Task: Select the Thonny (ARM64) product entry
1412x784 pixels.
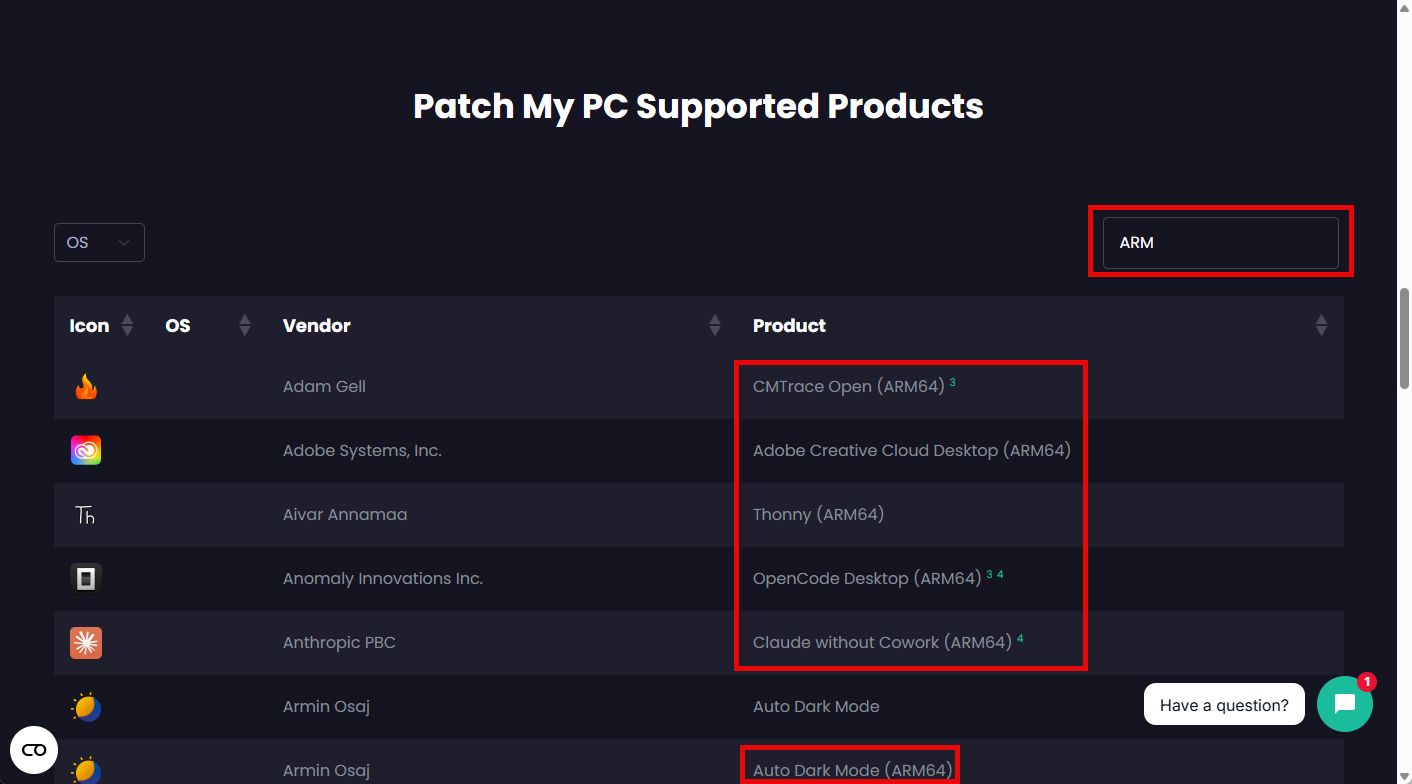Action: (x=818, y=514)
